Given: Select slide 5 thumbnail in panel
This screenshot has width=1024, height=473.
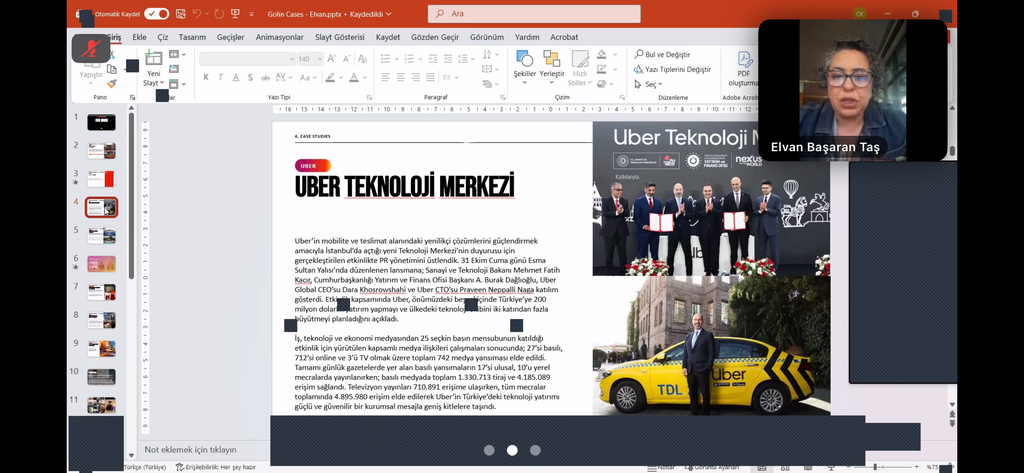Looking at the screenshot, I should pos(101,236).
